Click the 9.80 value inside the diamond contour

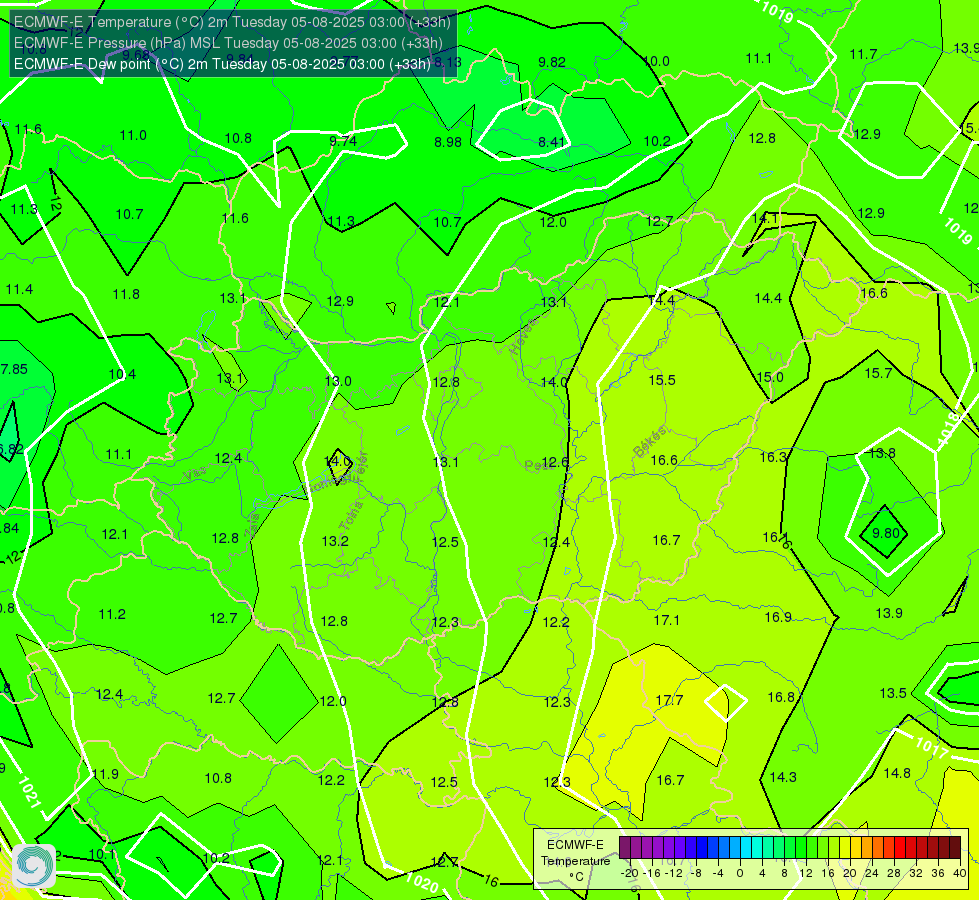click(885, 533)
